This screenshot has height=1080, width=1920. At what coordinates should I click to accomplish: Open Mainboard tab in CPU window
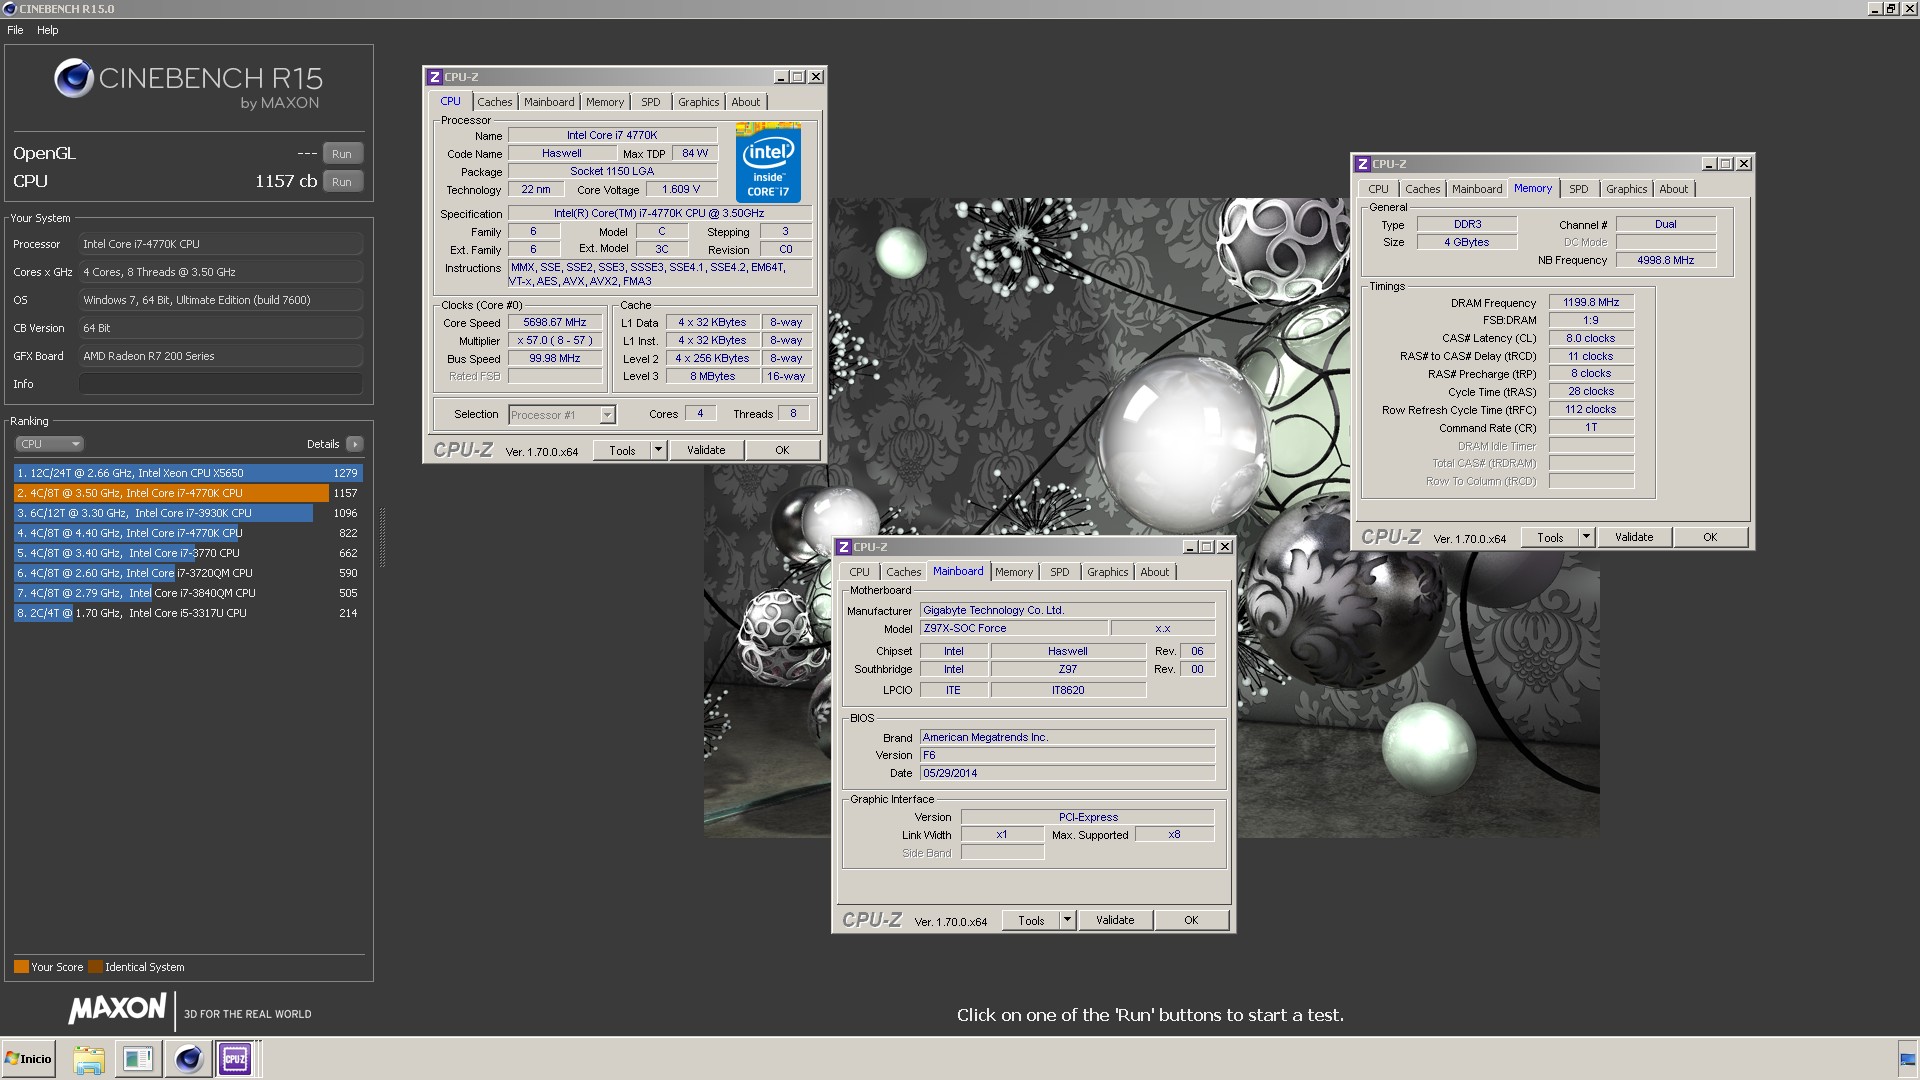[x=549, y=102]
